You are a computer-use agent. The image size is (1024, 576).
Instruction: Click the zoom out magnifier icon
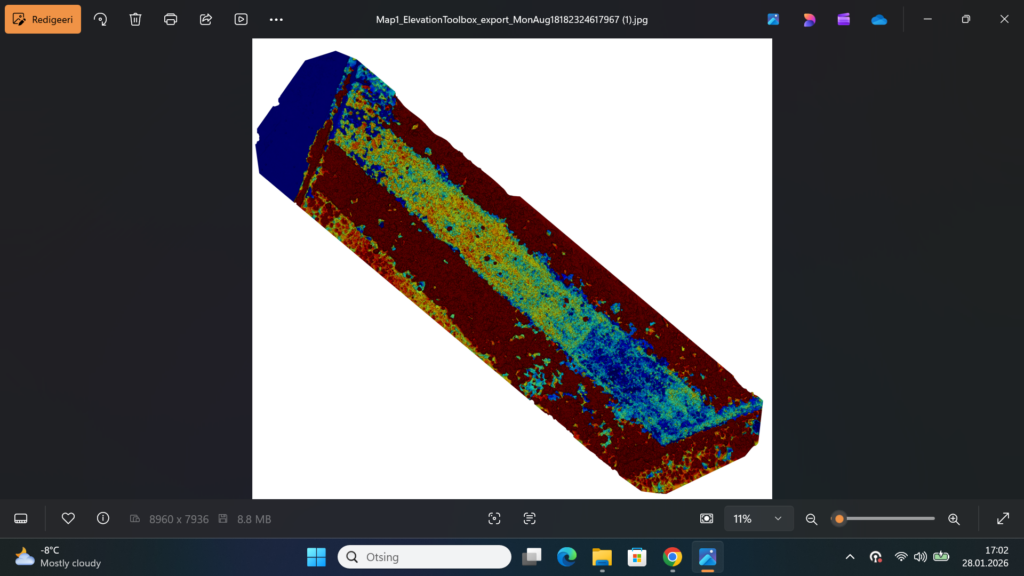click(811, 518)
